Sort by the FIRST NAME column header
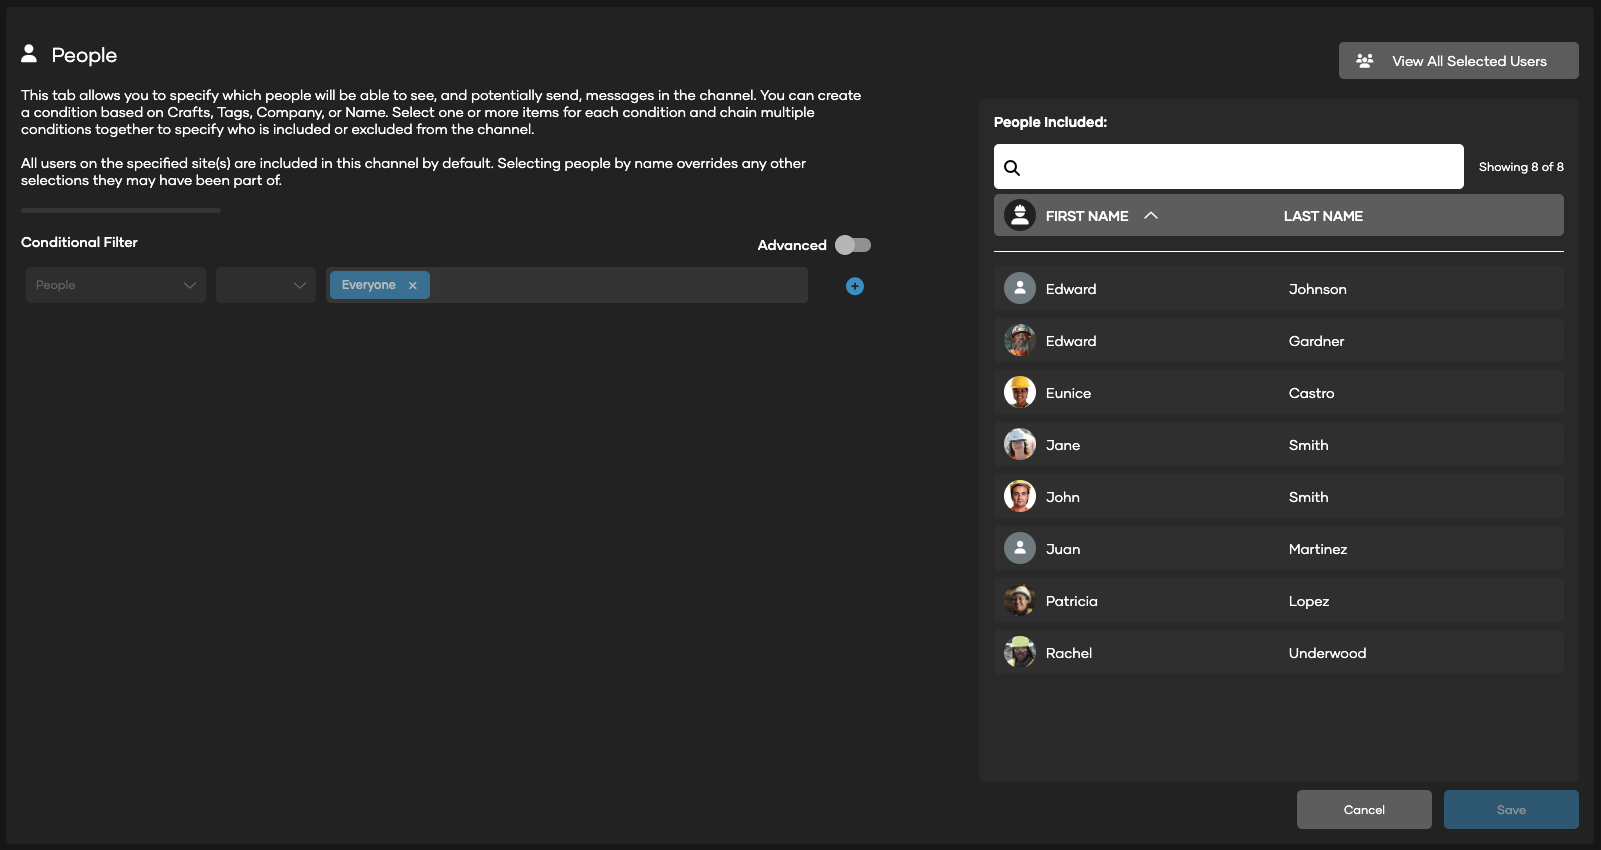This screenshot has width=1601, height=850. coord(1087,216)
